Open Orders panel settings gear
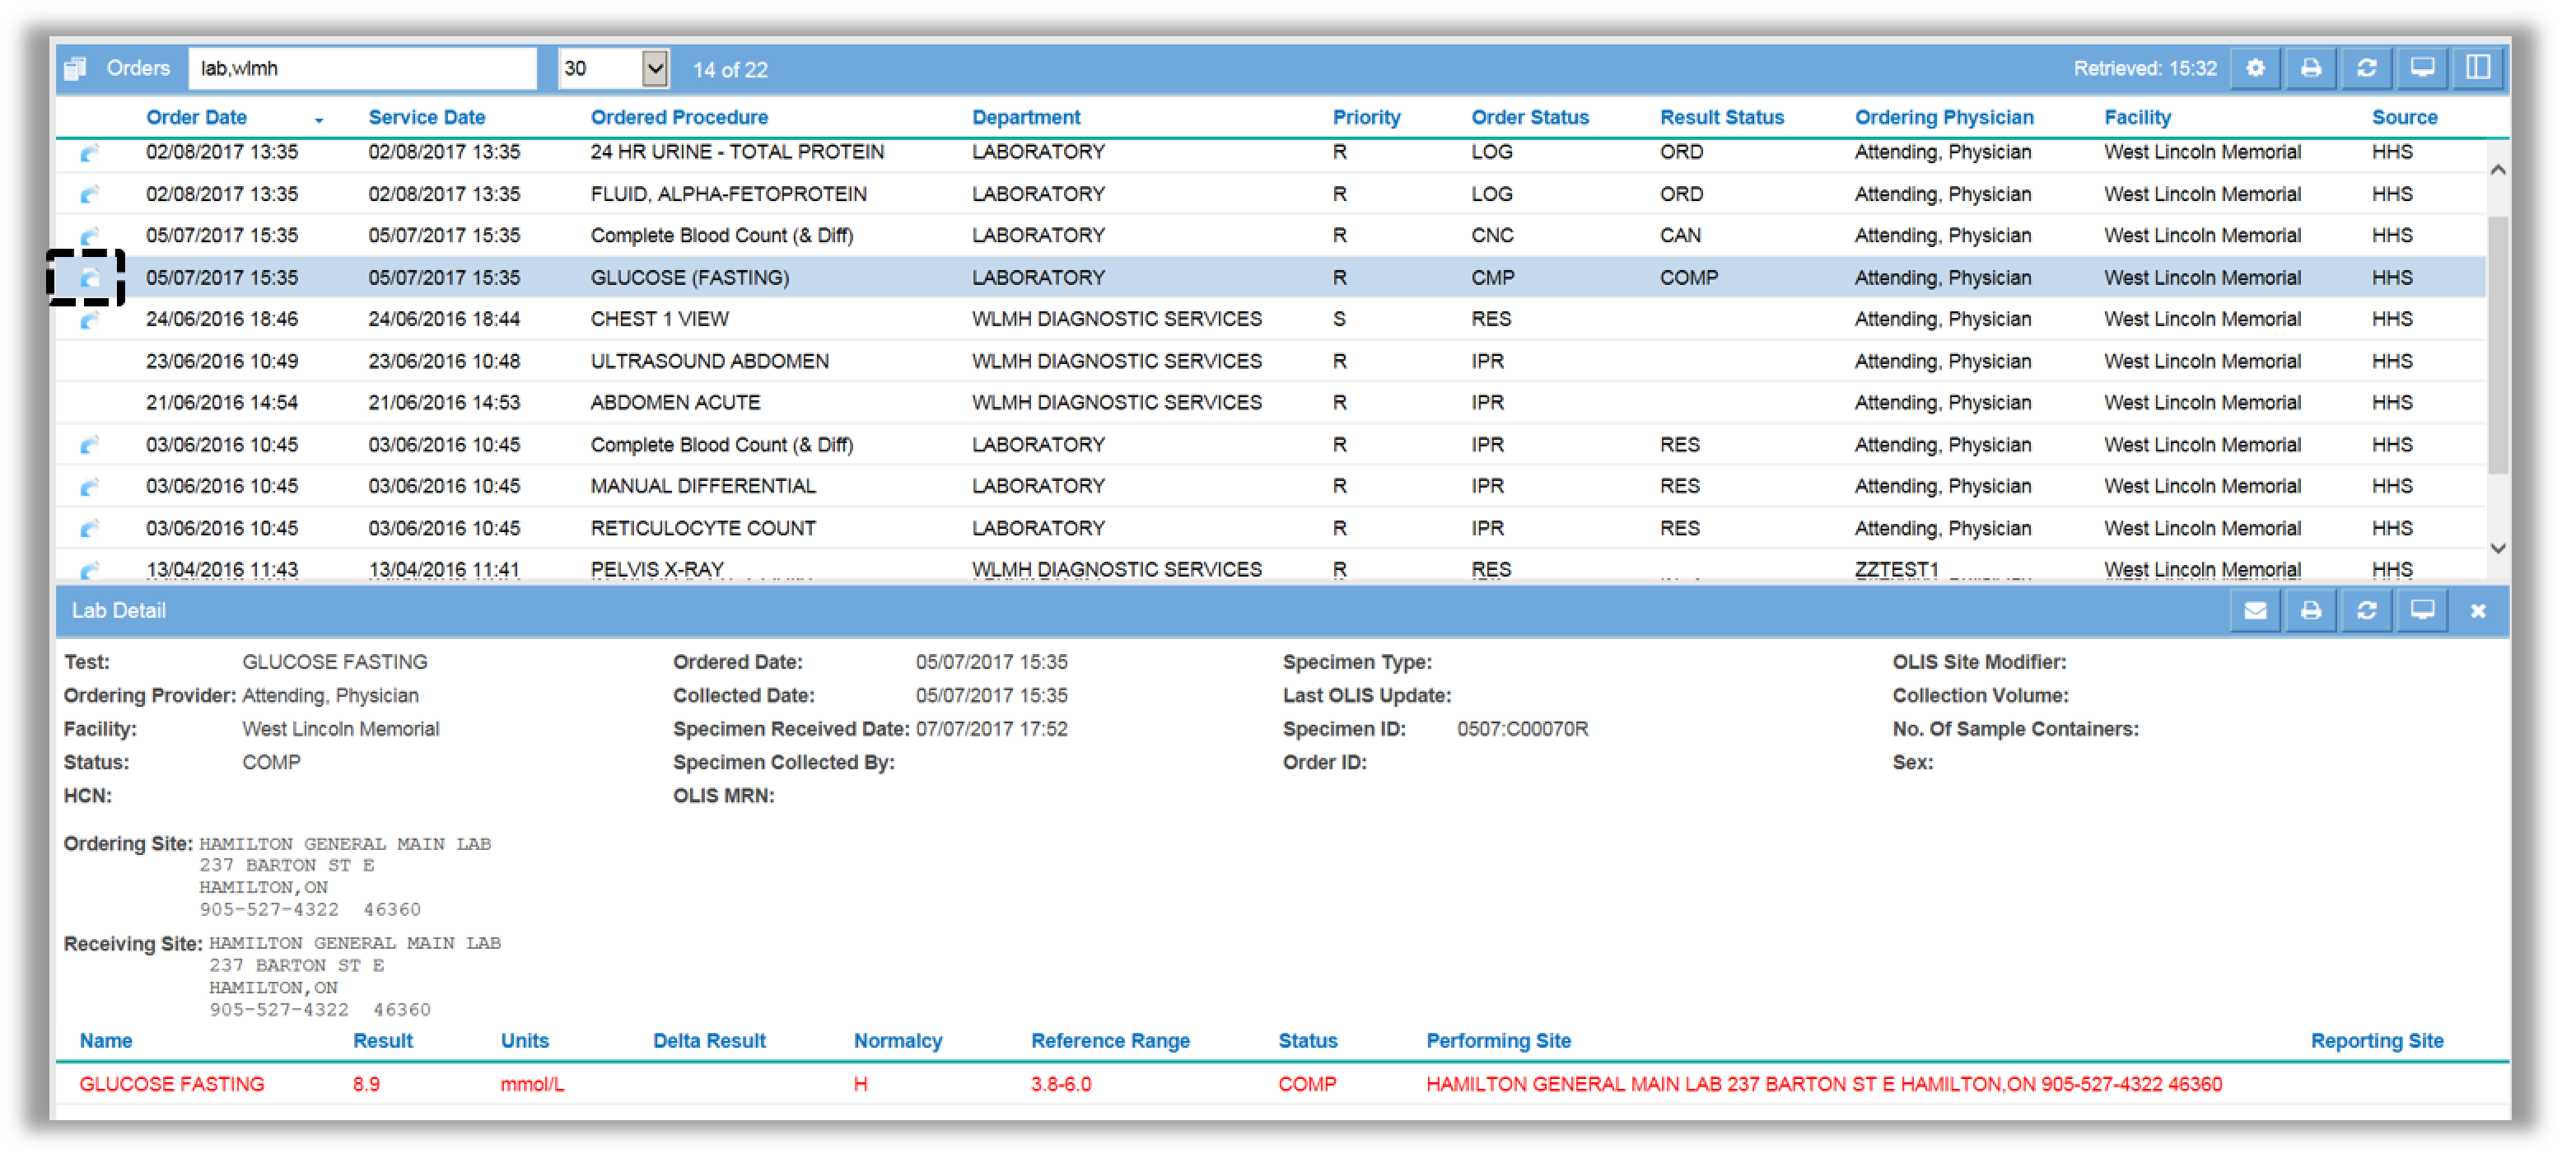The height and width of the screenshot is (1163, 2576). 2254,68
